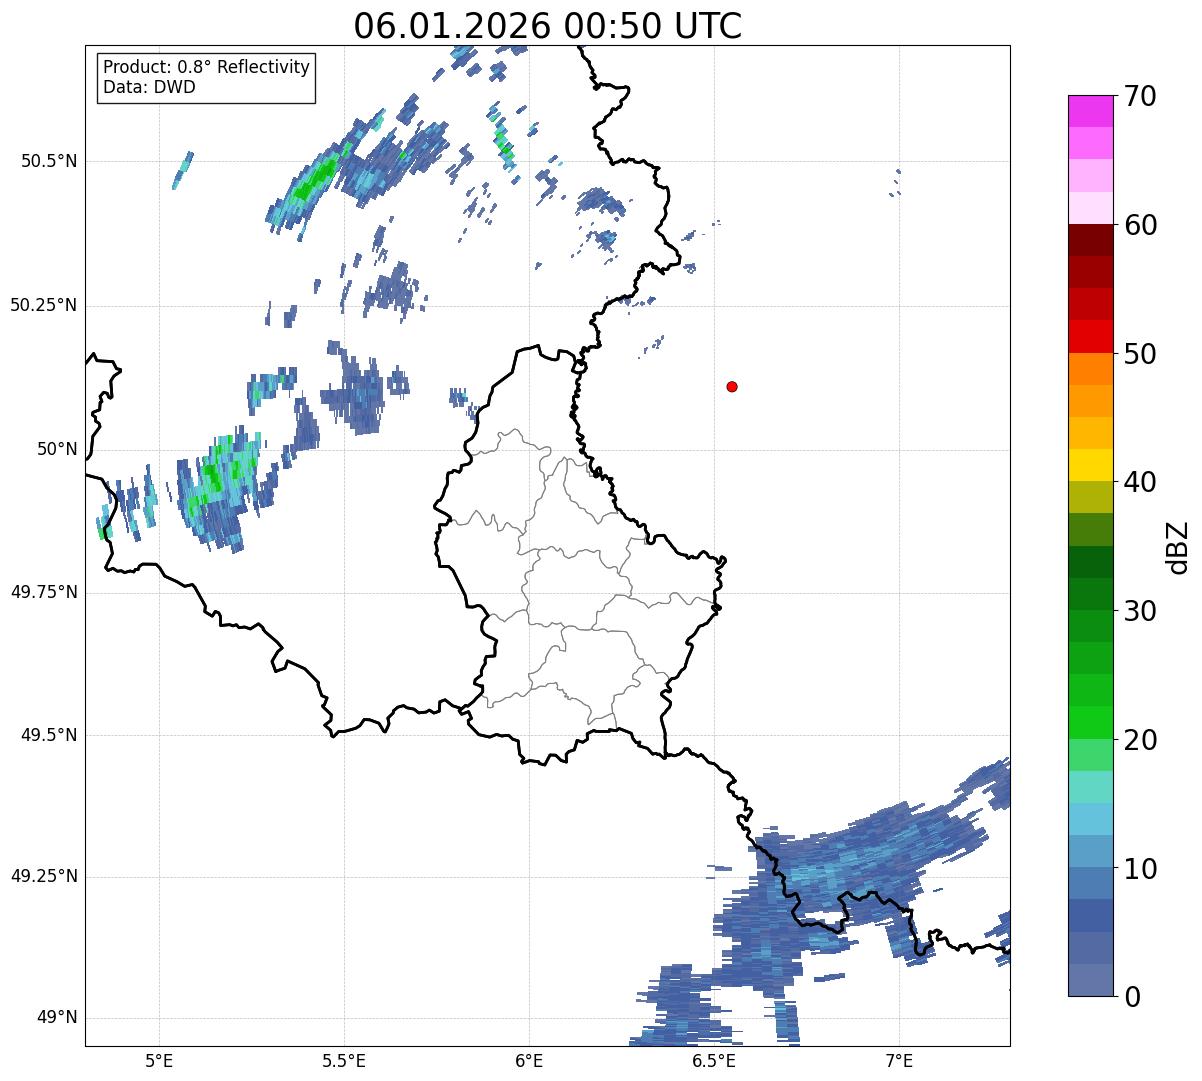Click the colorbar tick label "50"
Image resolution: width=1202 pixels, height=1081 pixels.
click(1140, 354)
